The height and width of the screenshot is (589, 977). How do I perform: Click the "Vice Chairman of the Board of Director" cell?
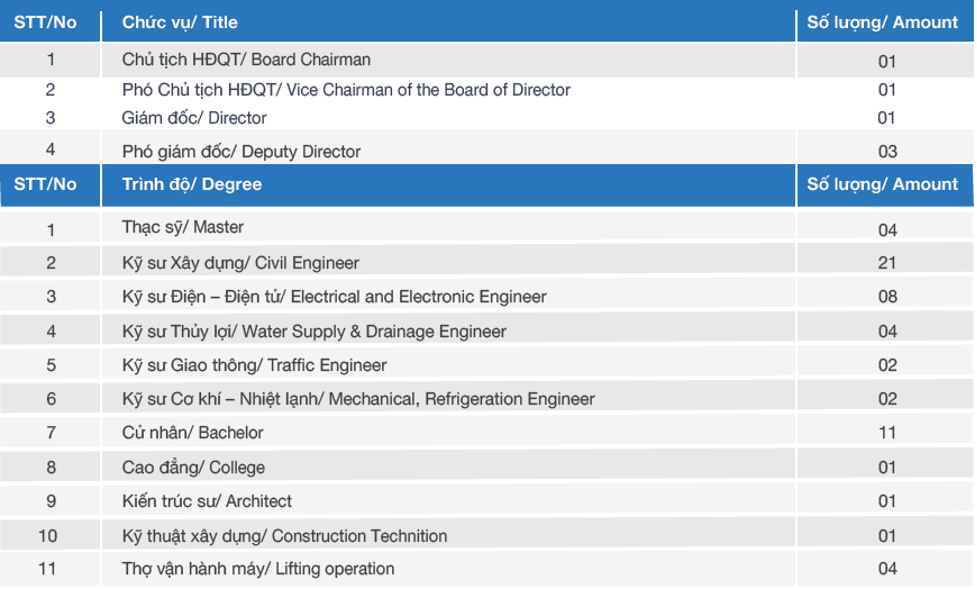[448, 90]
